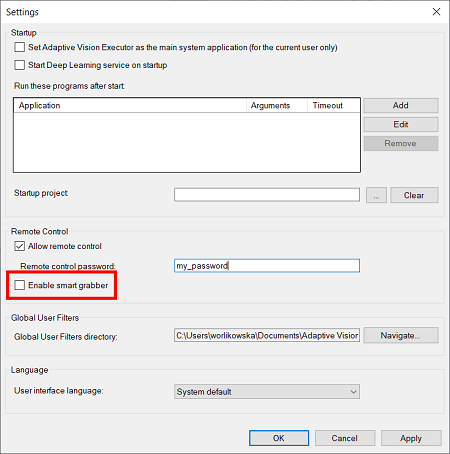Uncheck Allow remote control

pyautogui.click(x=19, y=246)
